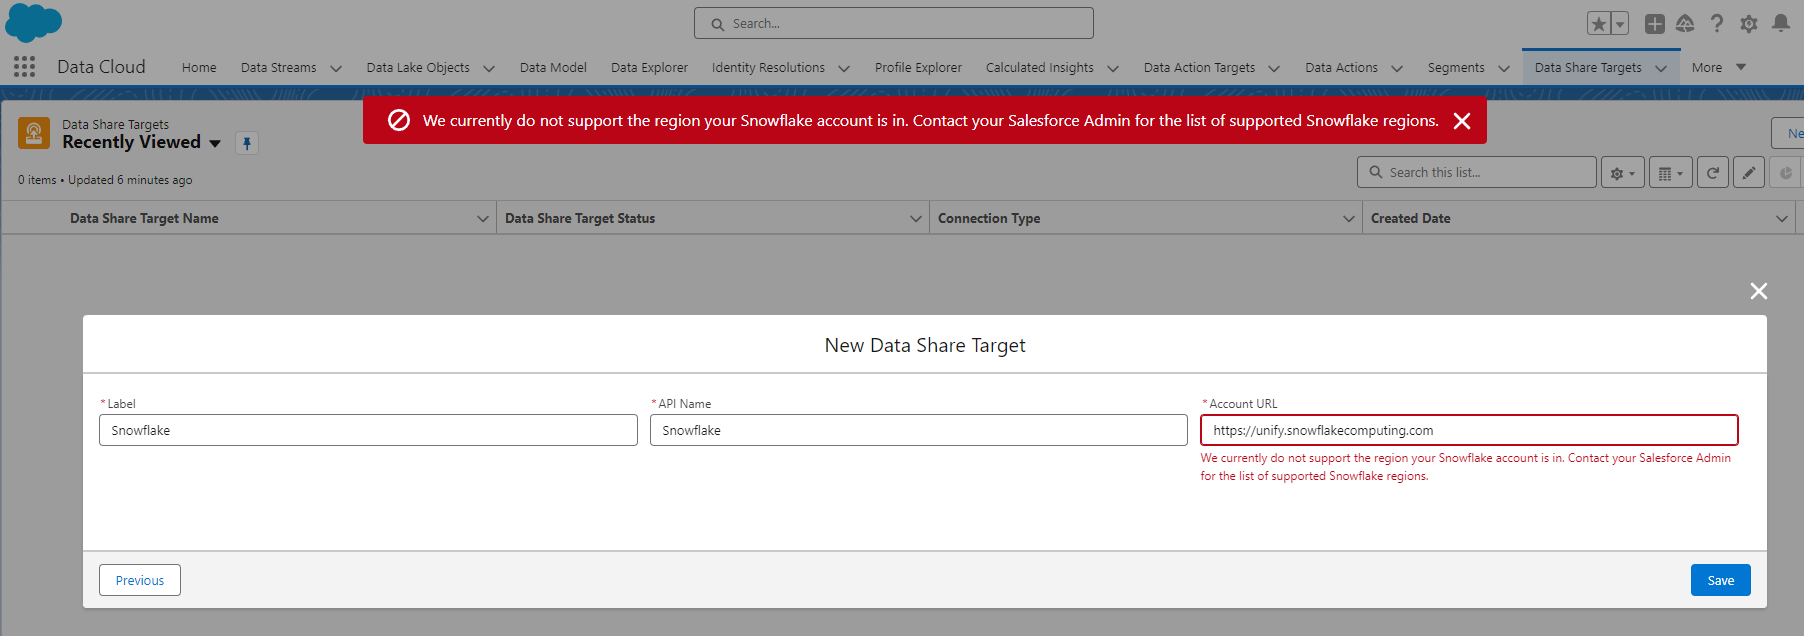Open the Recently Viewed list view dropdown
Screen dimensions: 1804x636
(215, 143)
